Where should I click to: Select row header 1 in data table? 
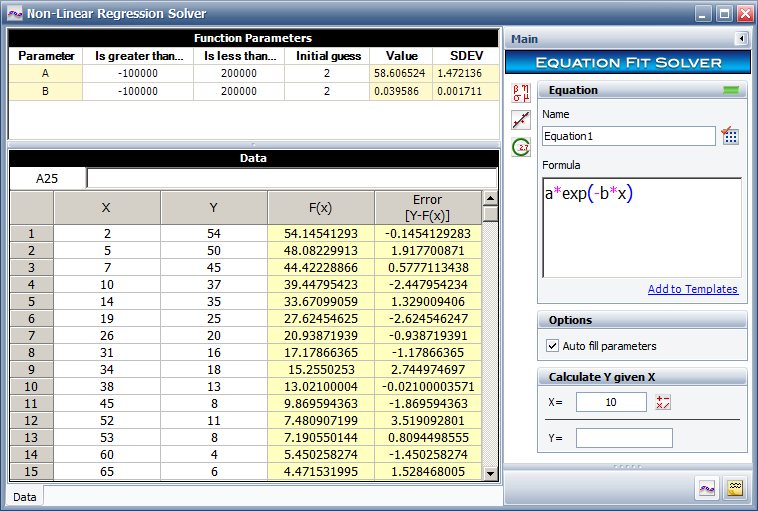click(31, 234)
